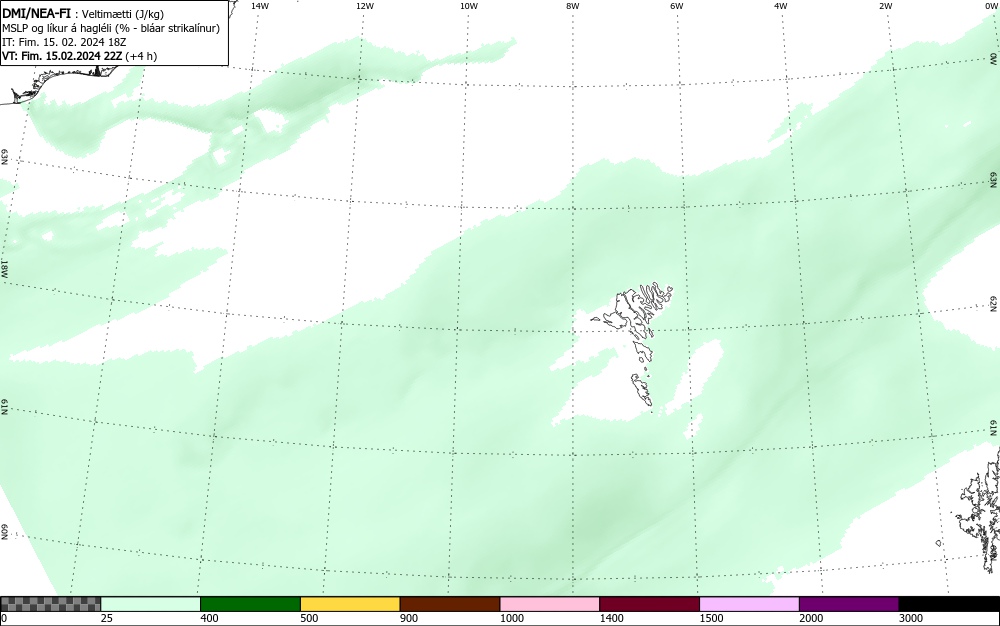
Task: Click the legend value 400
Action: coord(209,618)
